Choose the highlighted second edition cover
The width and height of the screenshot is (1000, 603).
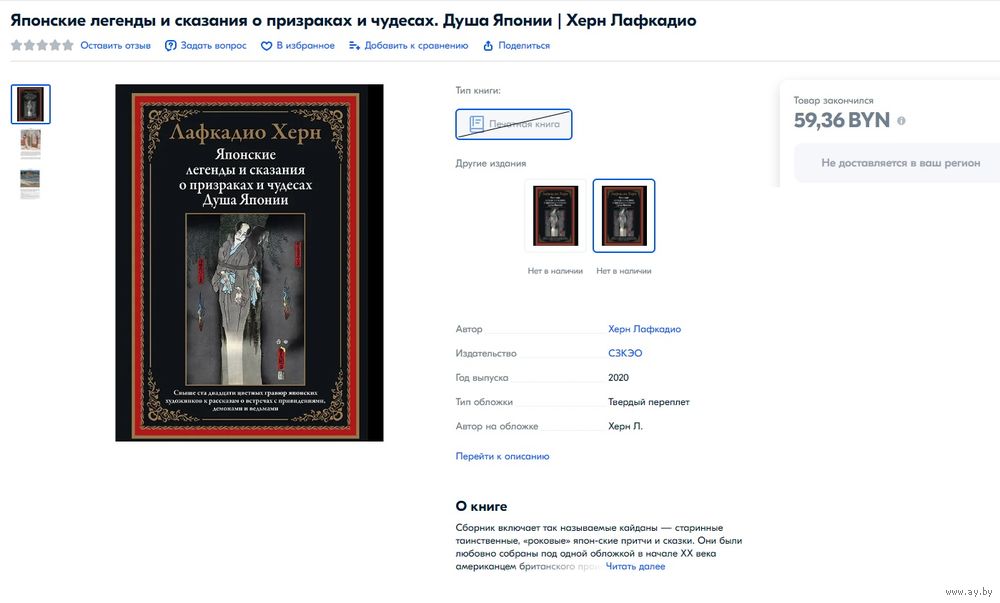[624, 215]
